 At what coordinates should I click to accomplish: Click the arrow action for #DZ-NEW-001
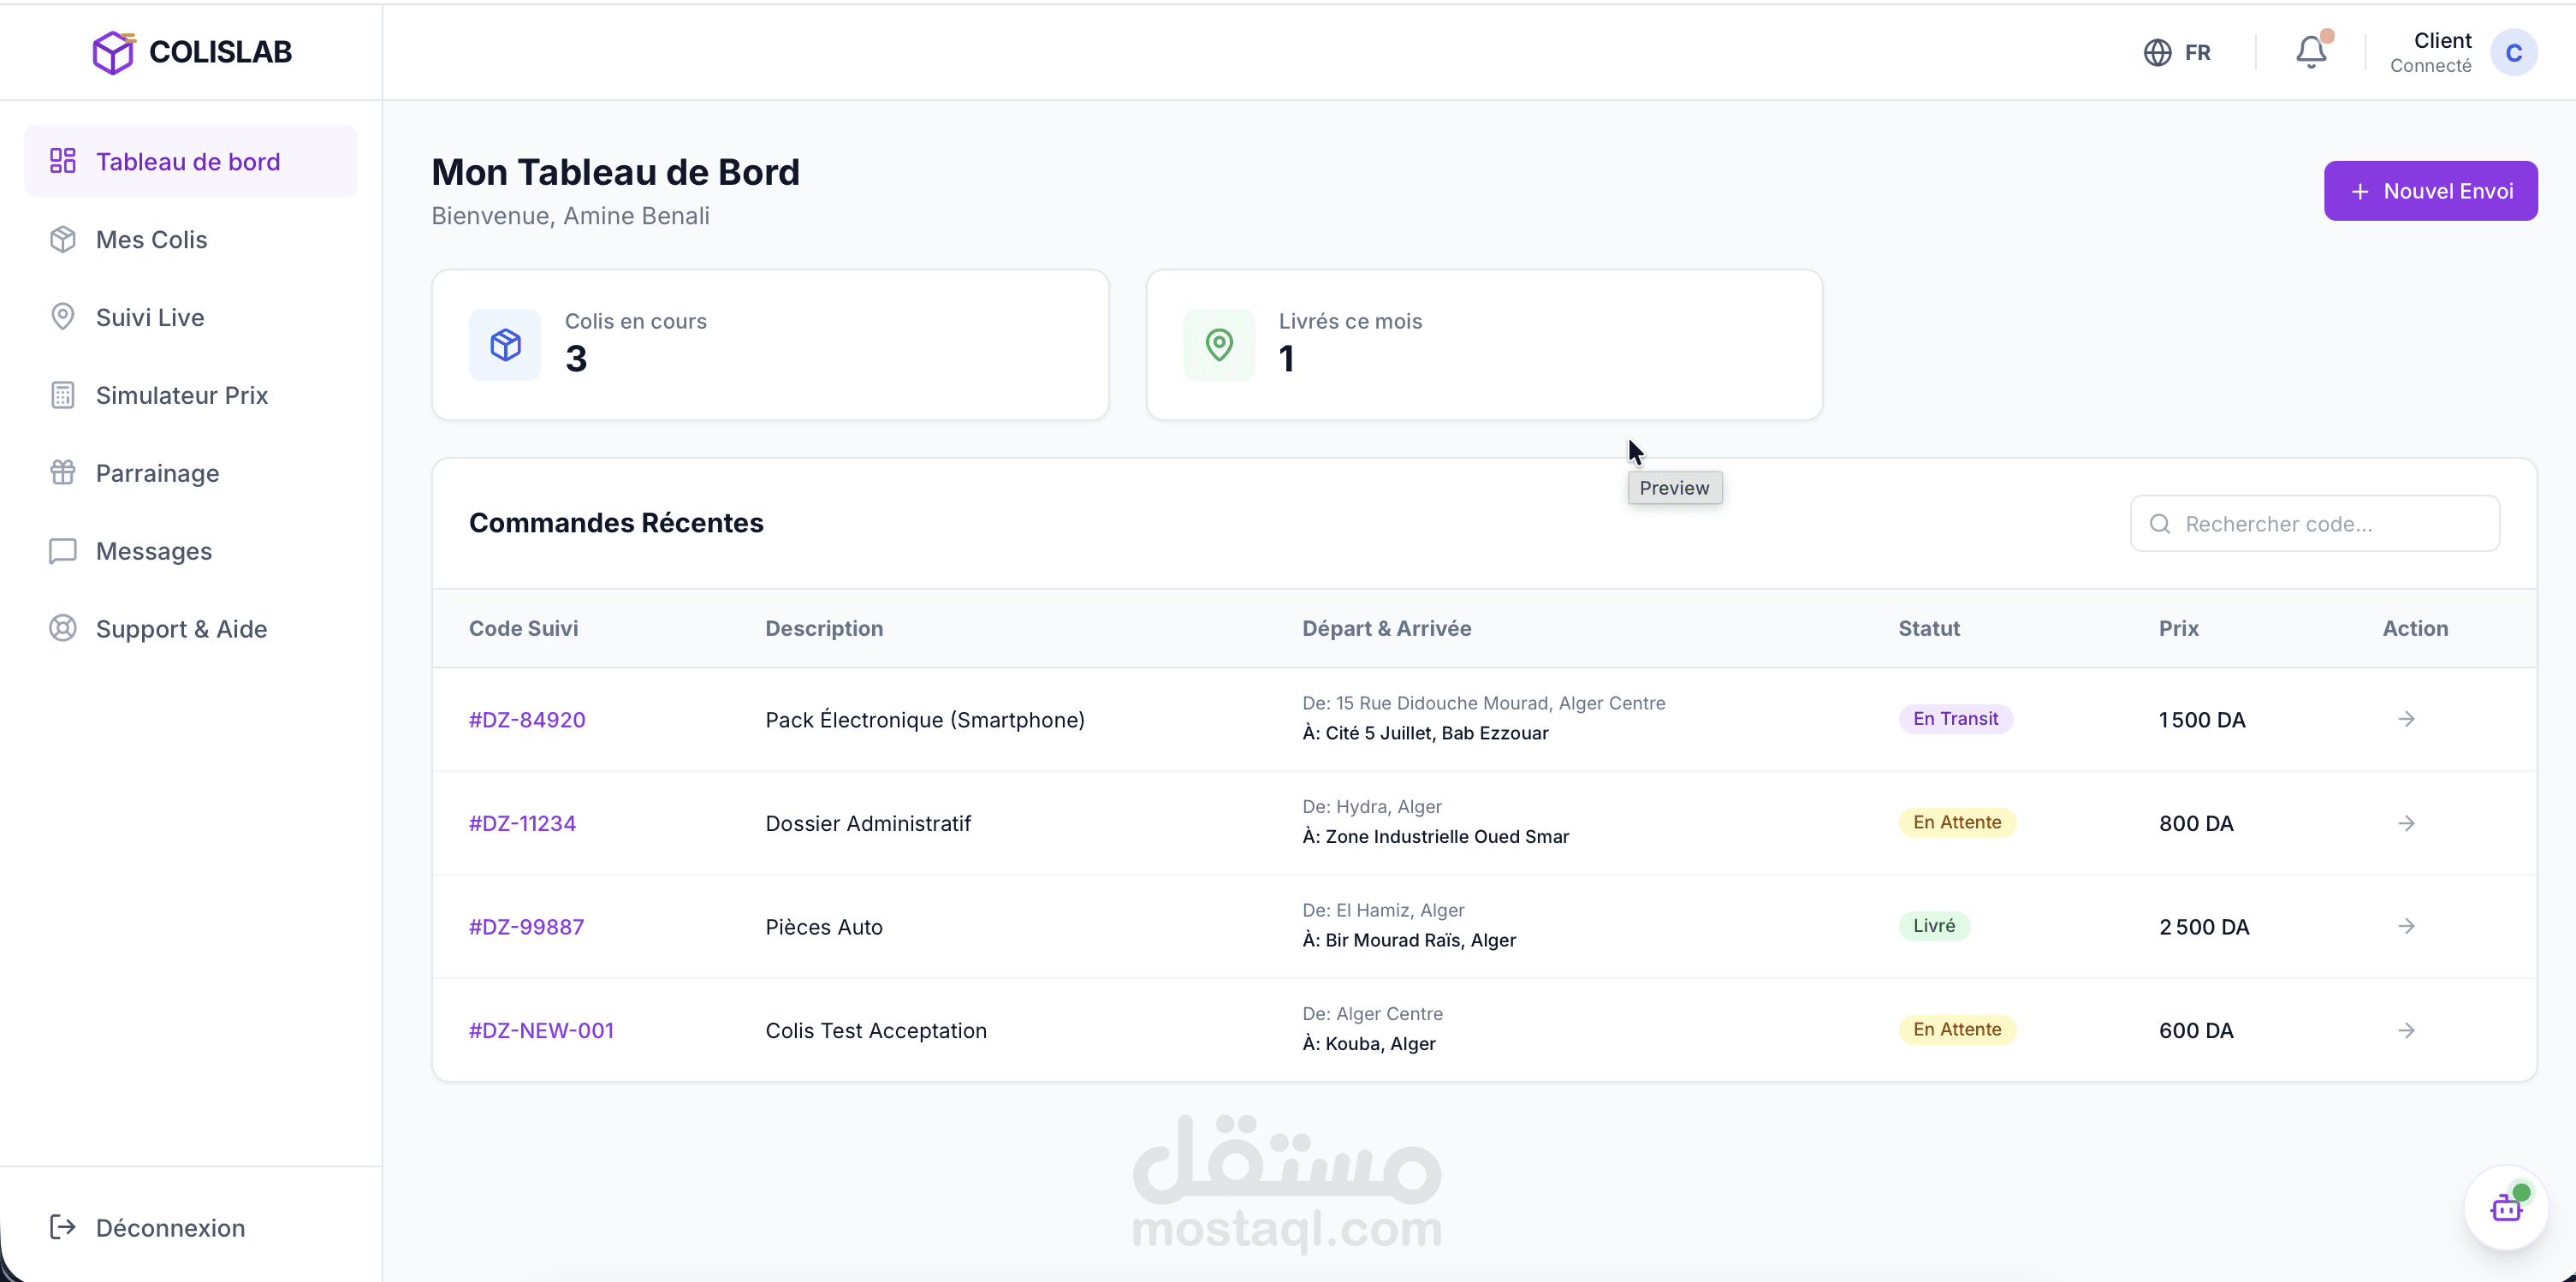click(x=2406, y=1030)
